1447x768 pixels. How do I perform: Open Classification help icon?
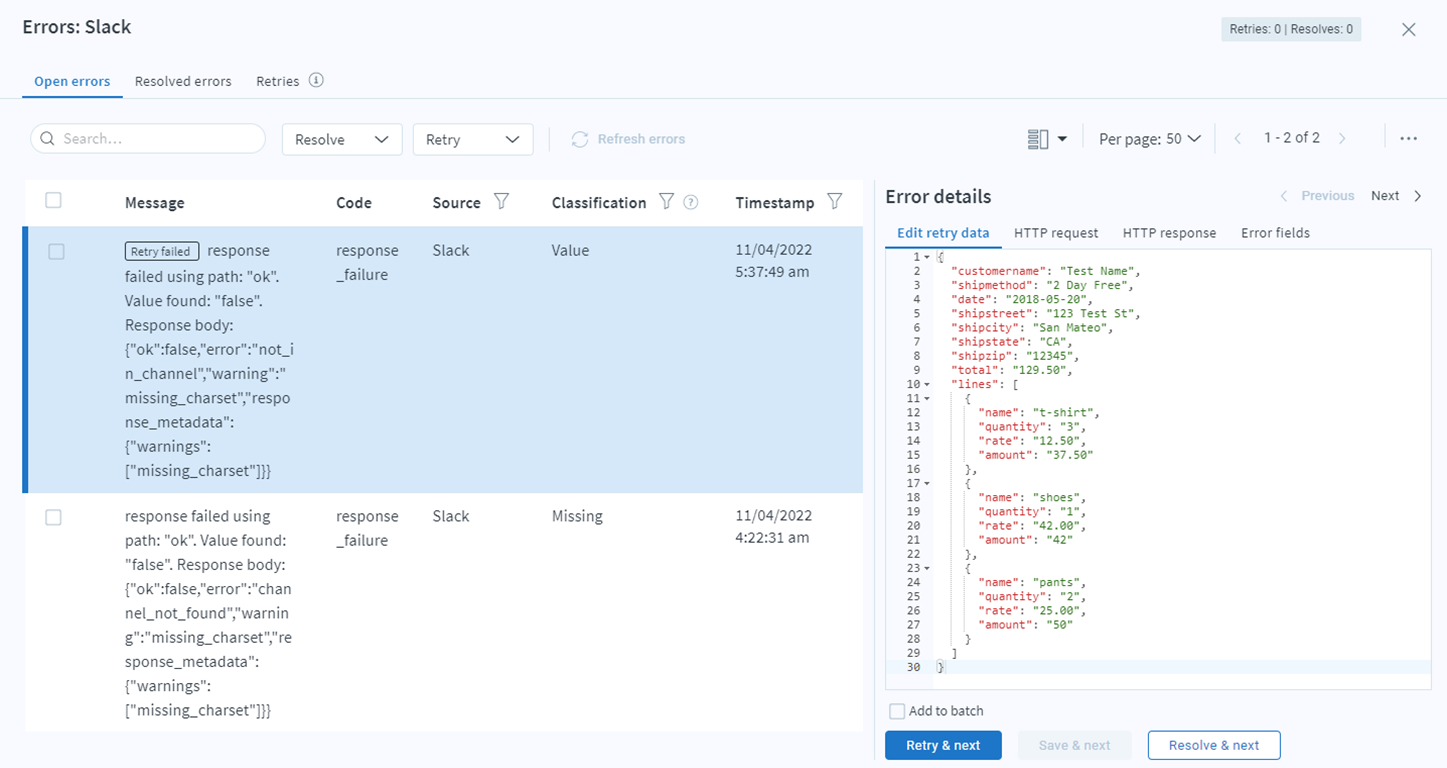pos(690,202)
